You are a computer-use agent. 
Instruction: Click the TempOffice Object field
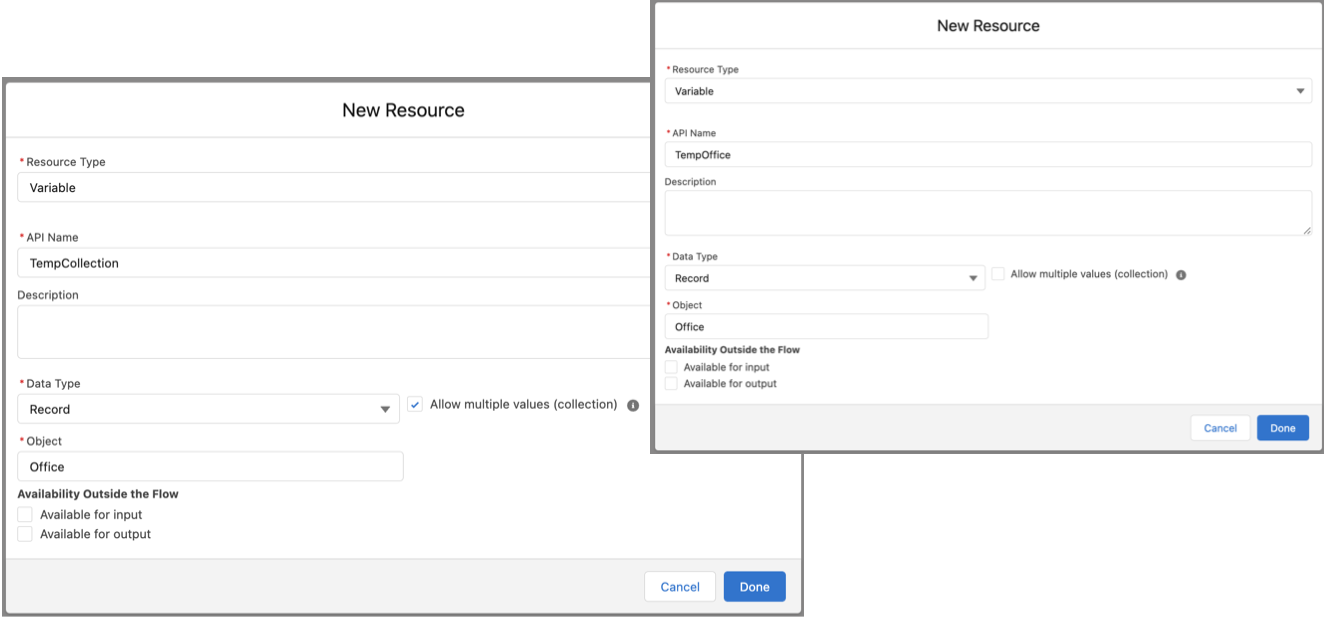[x=826, y=326]
